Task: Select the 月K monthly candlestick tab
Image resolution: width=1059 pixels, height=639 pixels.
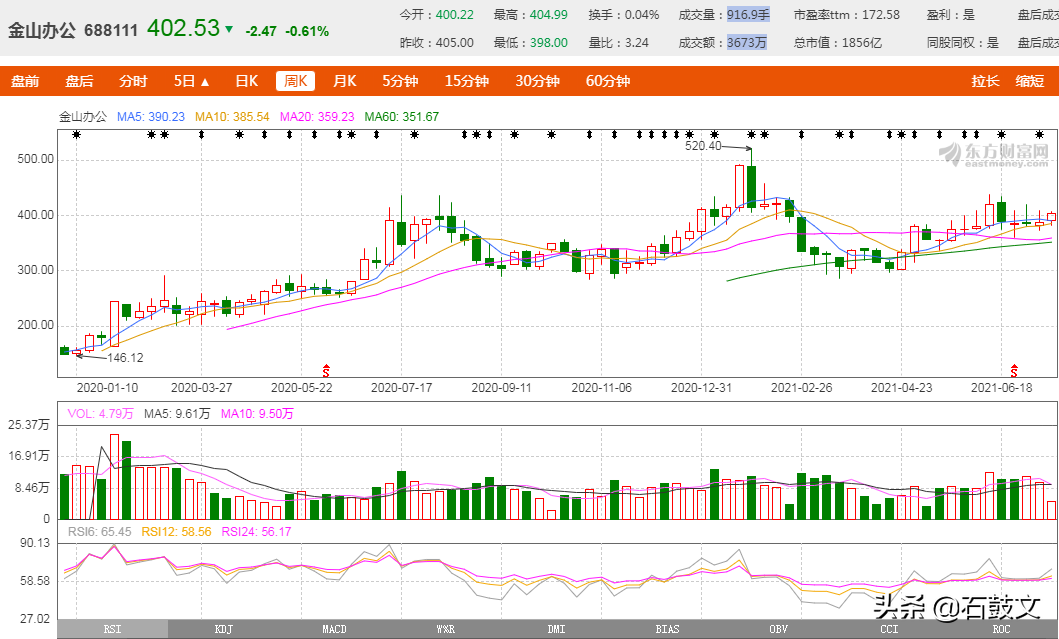Action: [x=344, y=81]
